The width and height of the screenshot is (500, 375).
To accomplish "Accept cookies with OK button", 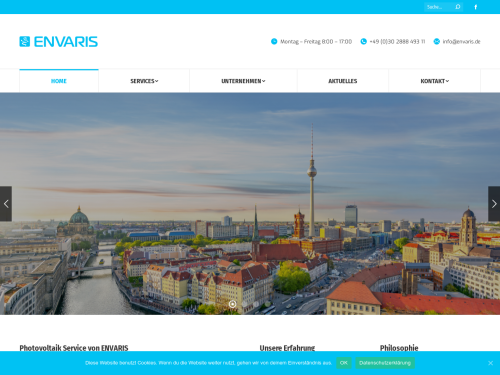I will click(344, 363).
